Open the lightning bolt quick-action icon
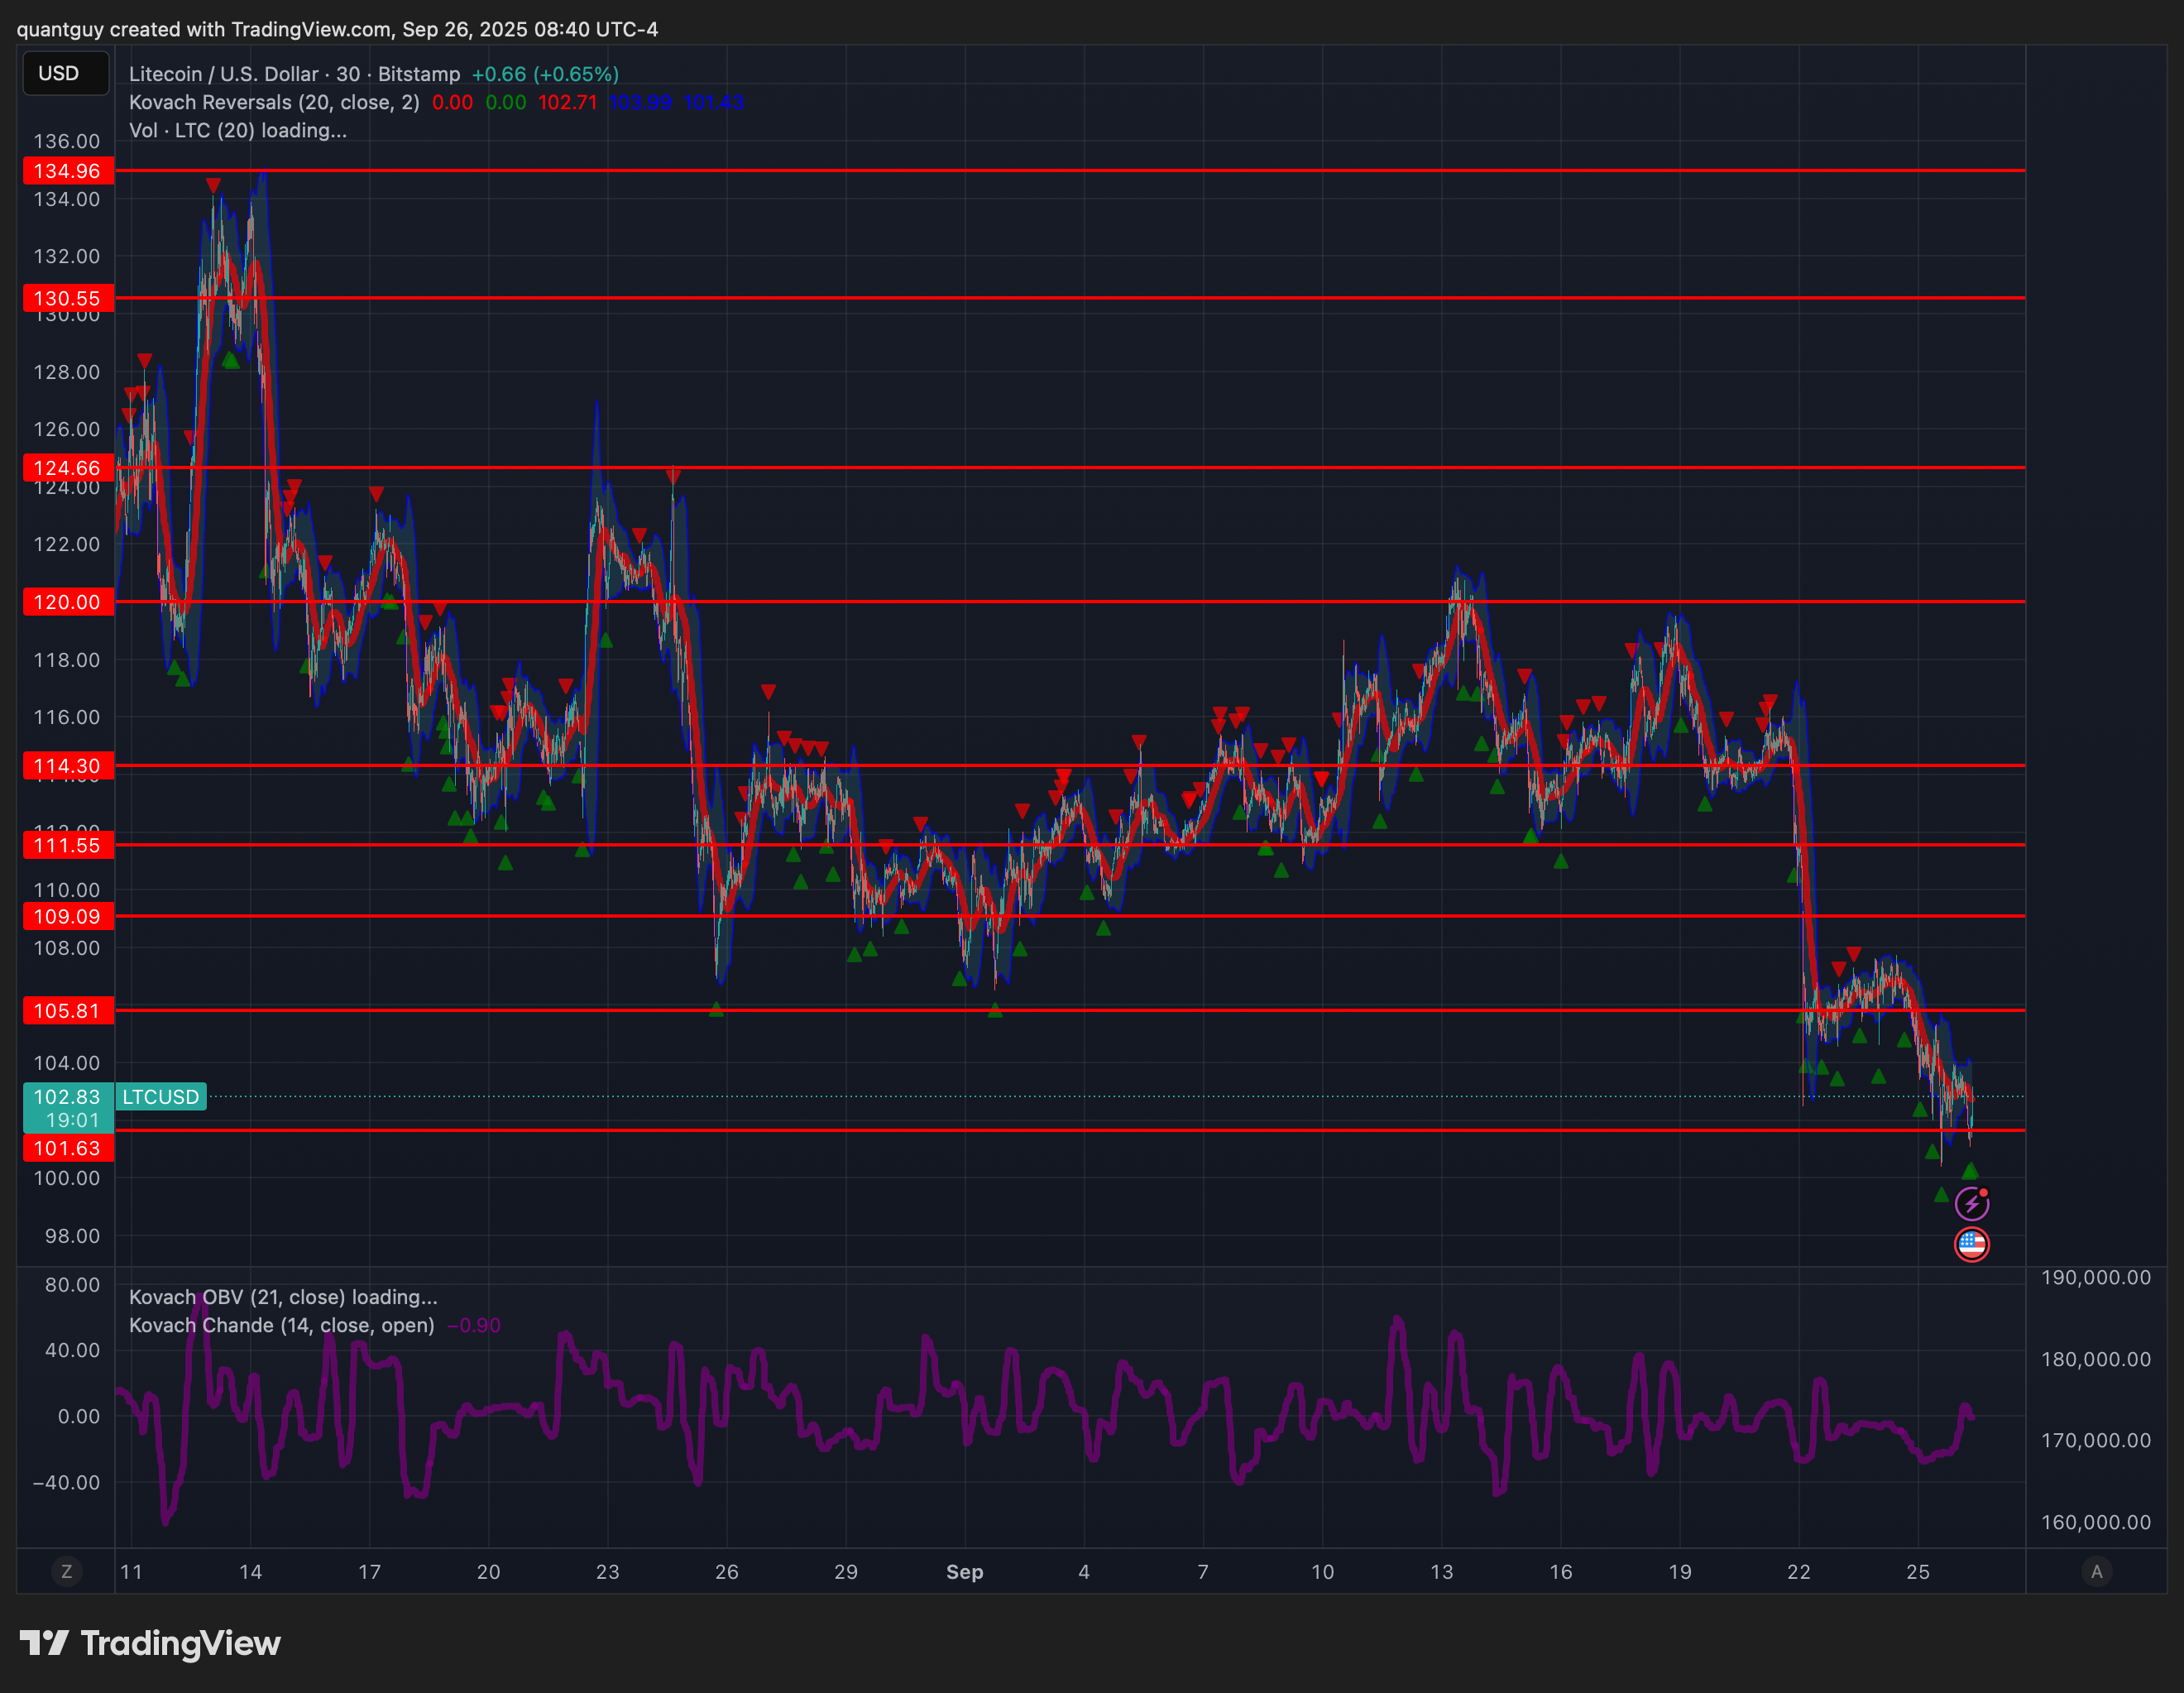 pyautogui.click(x=1972, y=1204)
